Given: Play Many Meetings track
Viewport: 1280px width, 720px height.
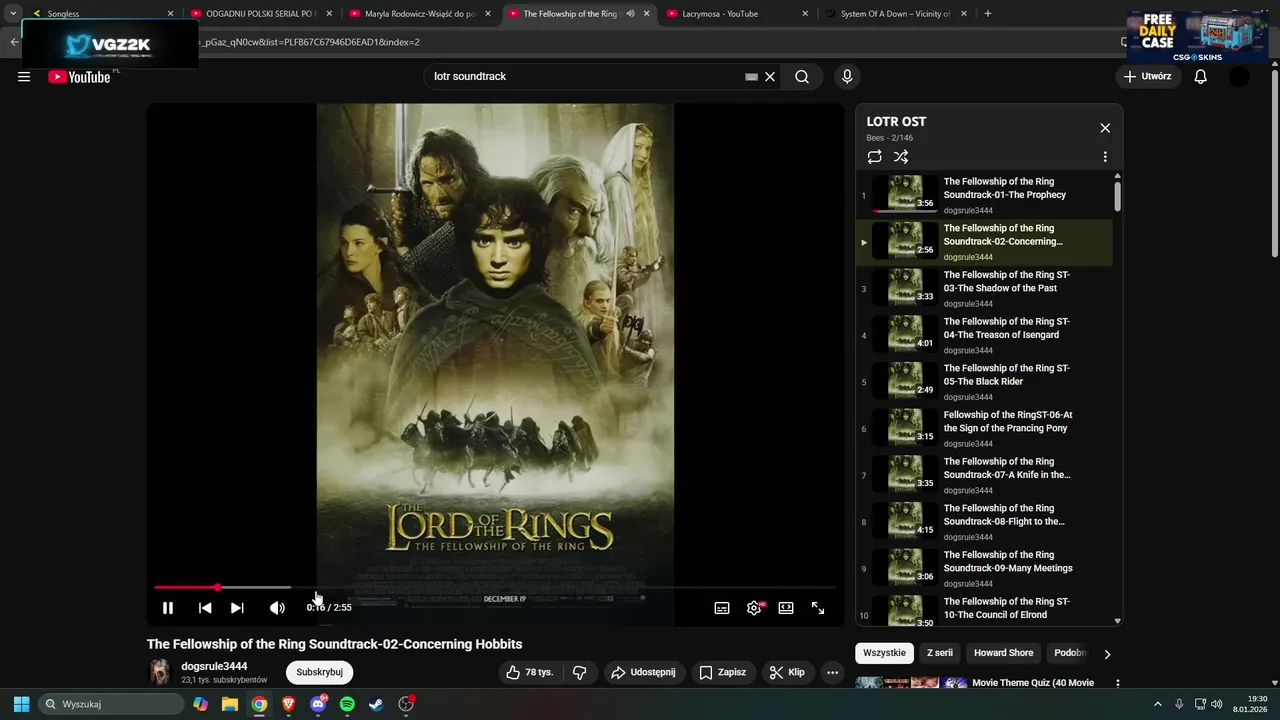Looking at the screenshot, I should click(x=985, y=568).
